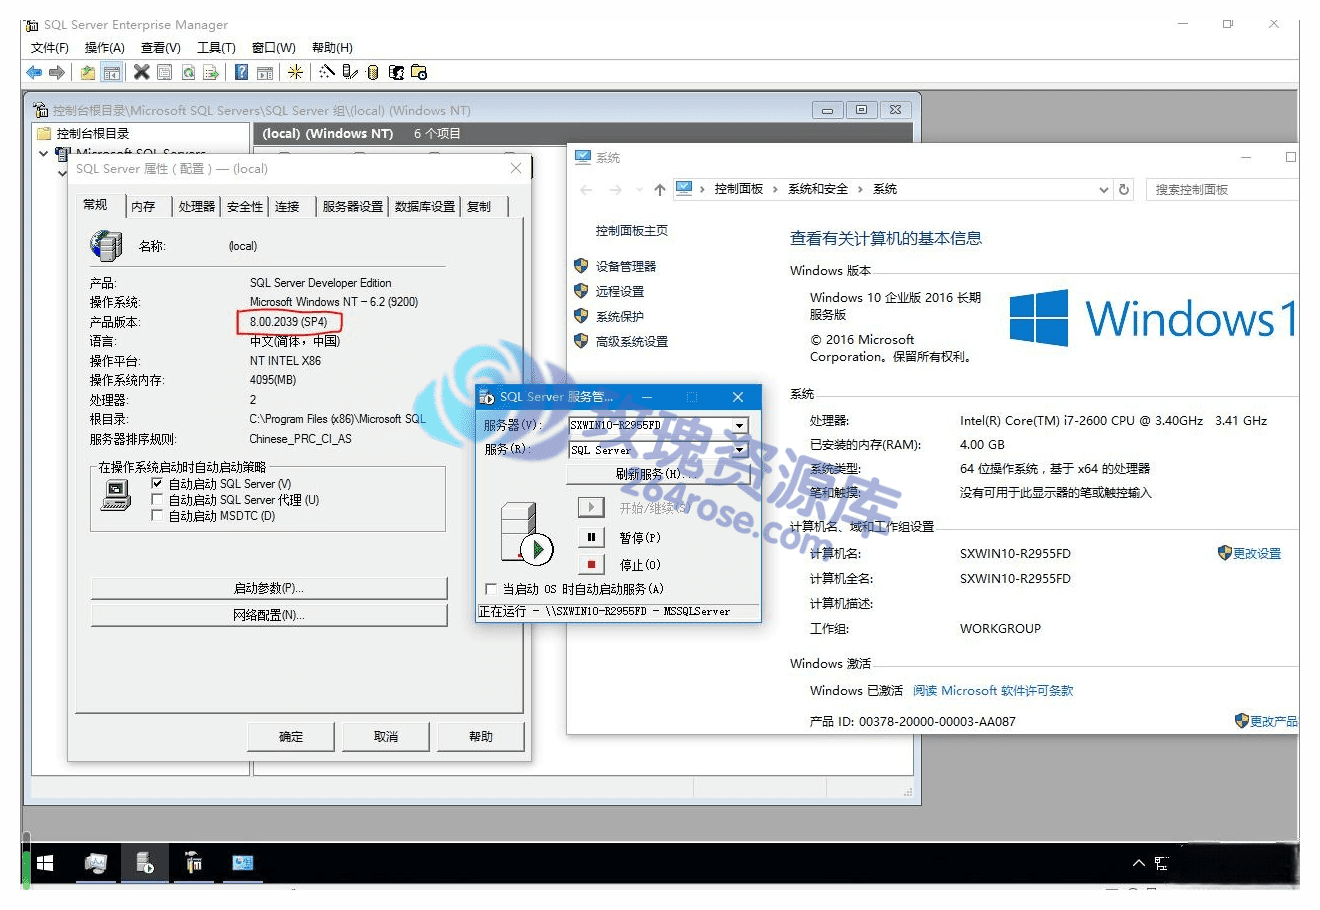Click the 网络配置(N)... button
1320x910 pixels.
[x=269, y=615]
